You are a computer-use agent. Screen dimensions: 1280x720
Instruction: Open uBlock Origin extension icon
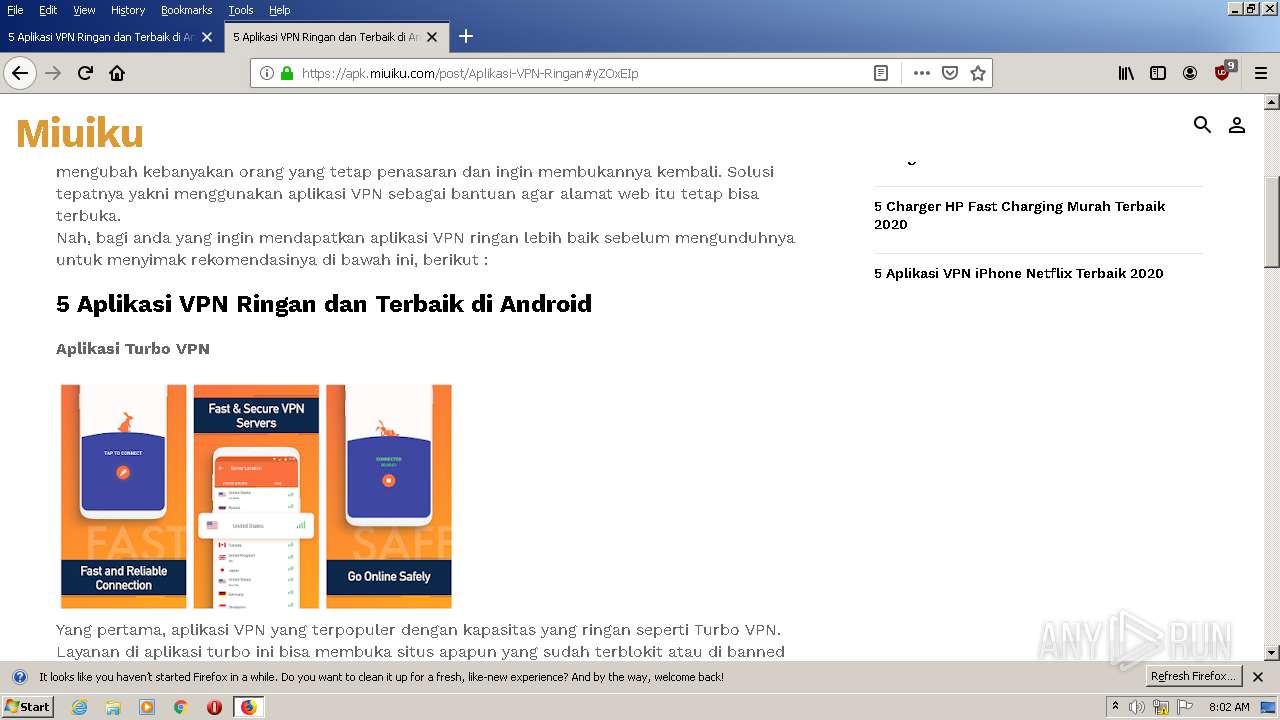coord(1224,72)
